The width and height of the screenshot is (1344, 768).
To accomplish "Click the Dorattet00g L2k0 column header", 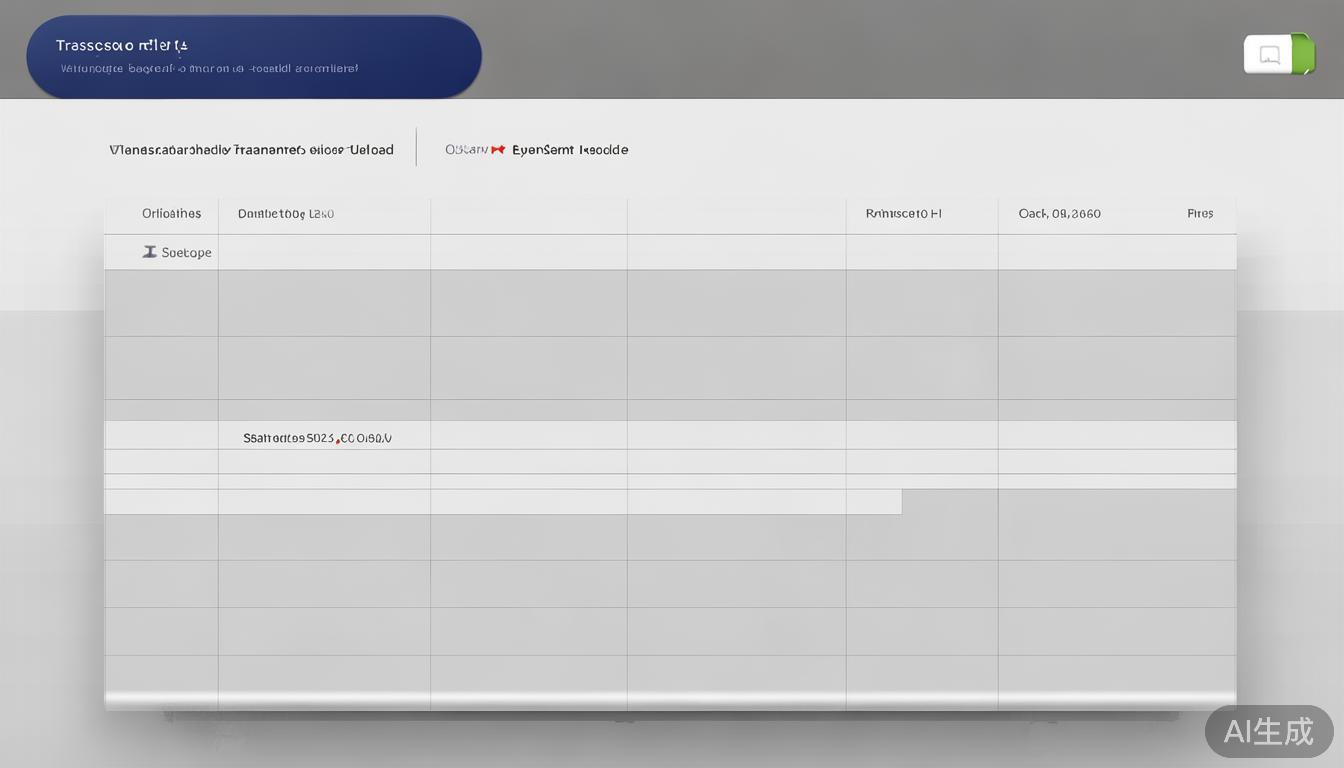I will coord(285,213).
